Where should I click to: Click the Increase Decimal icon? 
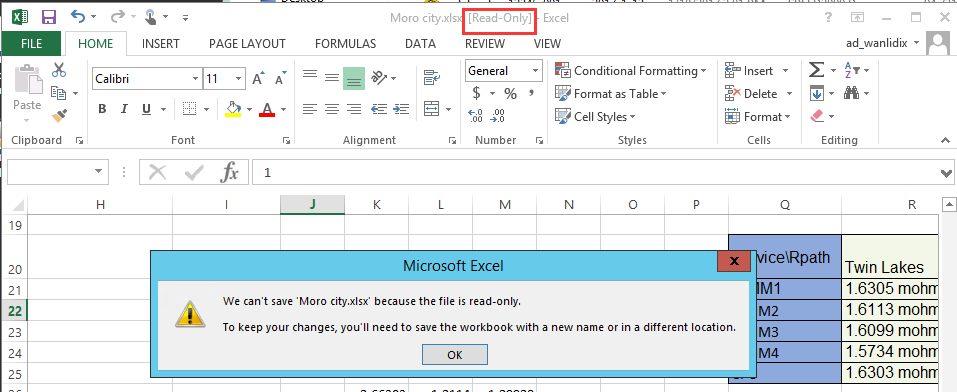pos(475,116)
